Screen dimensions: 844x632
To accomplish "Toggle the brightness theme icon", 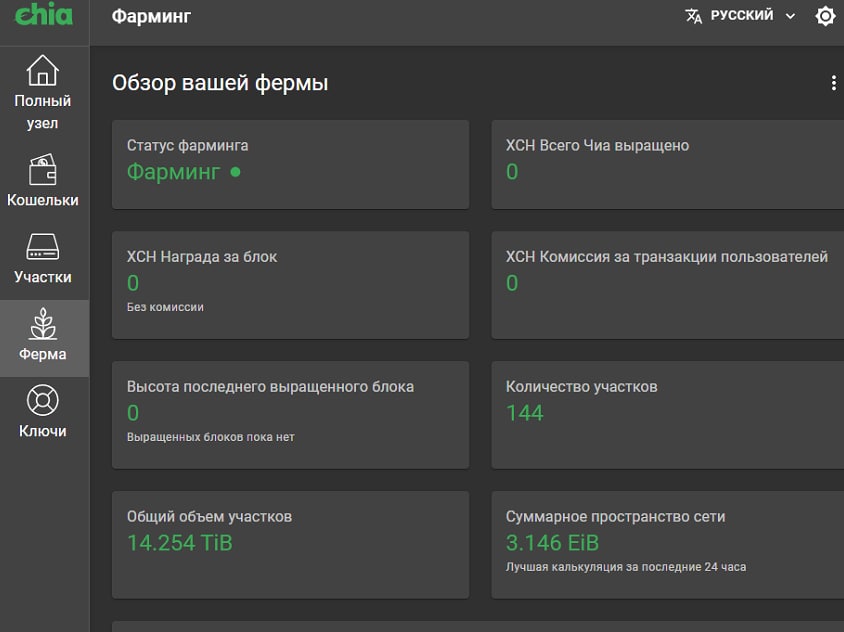I will (825, 16).
